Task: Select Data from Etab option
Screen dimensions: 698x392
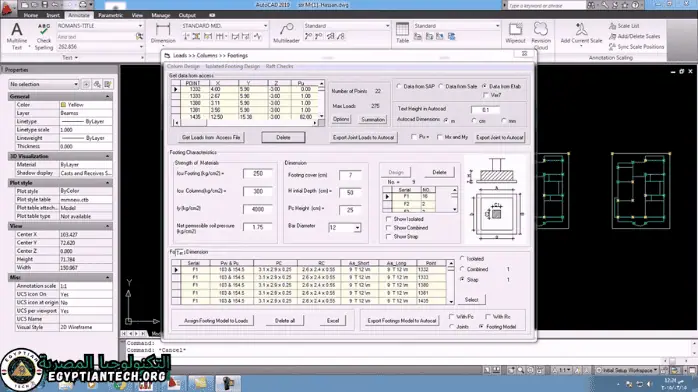Action: pyautogui.click(x=484, y=86)
